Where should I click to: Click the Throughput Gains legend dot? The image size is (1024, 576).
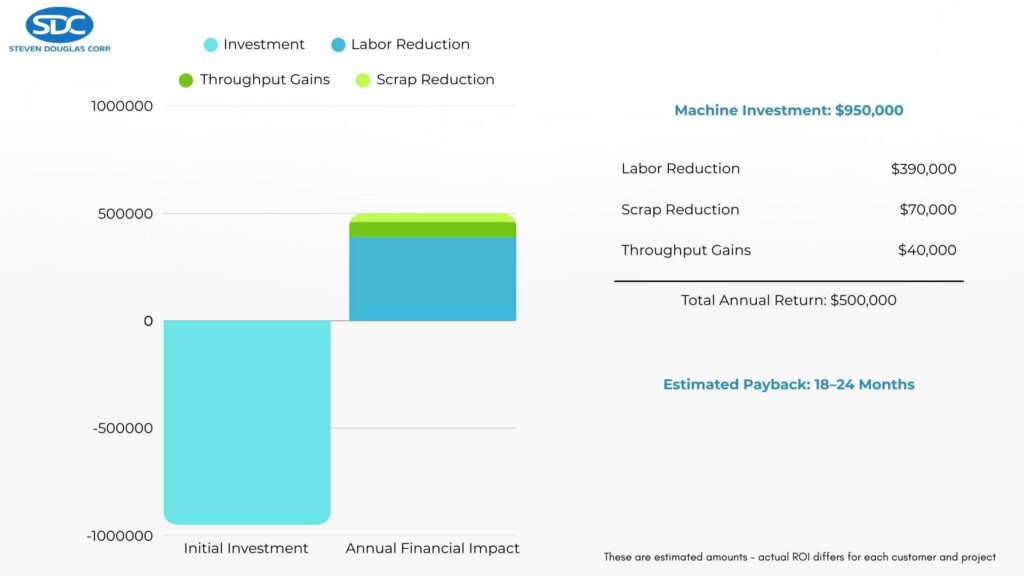186,80
